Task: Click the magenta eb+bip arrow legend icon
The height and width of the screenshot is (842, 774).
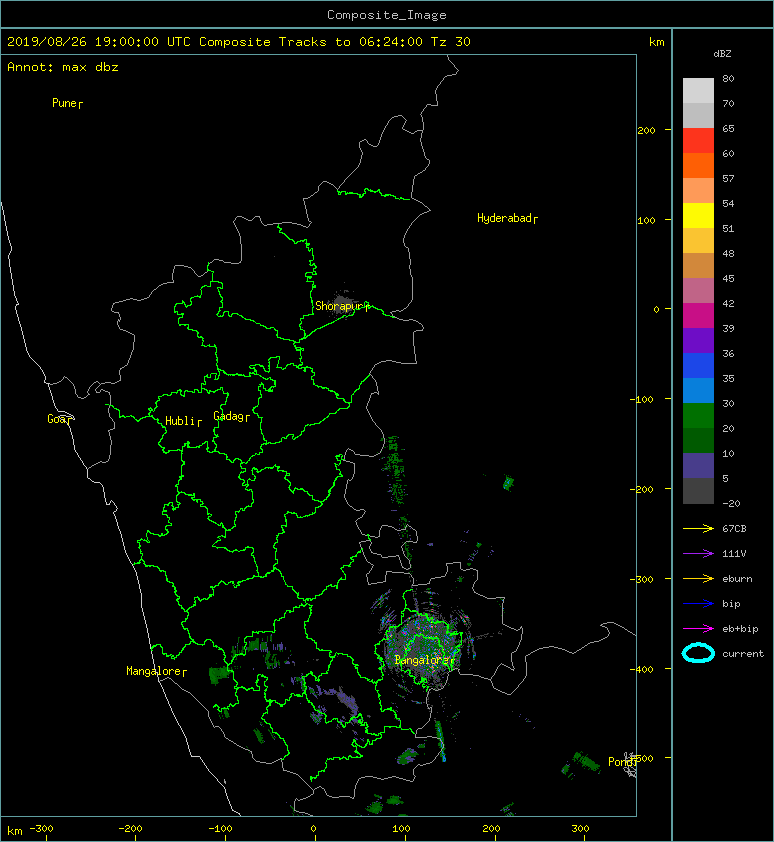Action: point(698,629)
